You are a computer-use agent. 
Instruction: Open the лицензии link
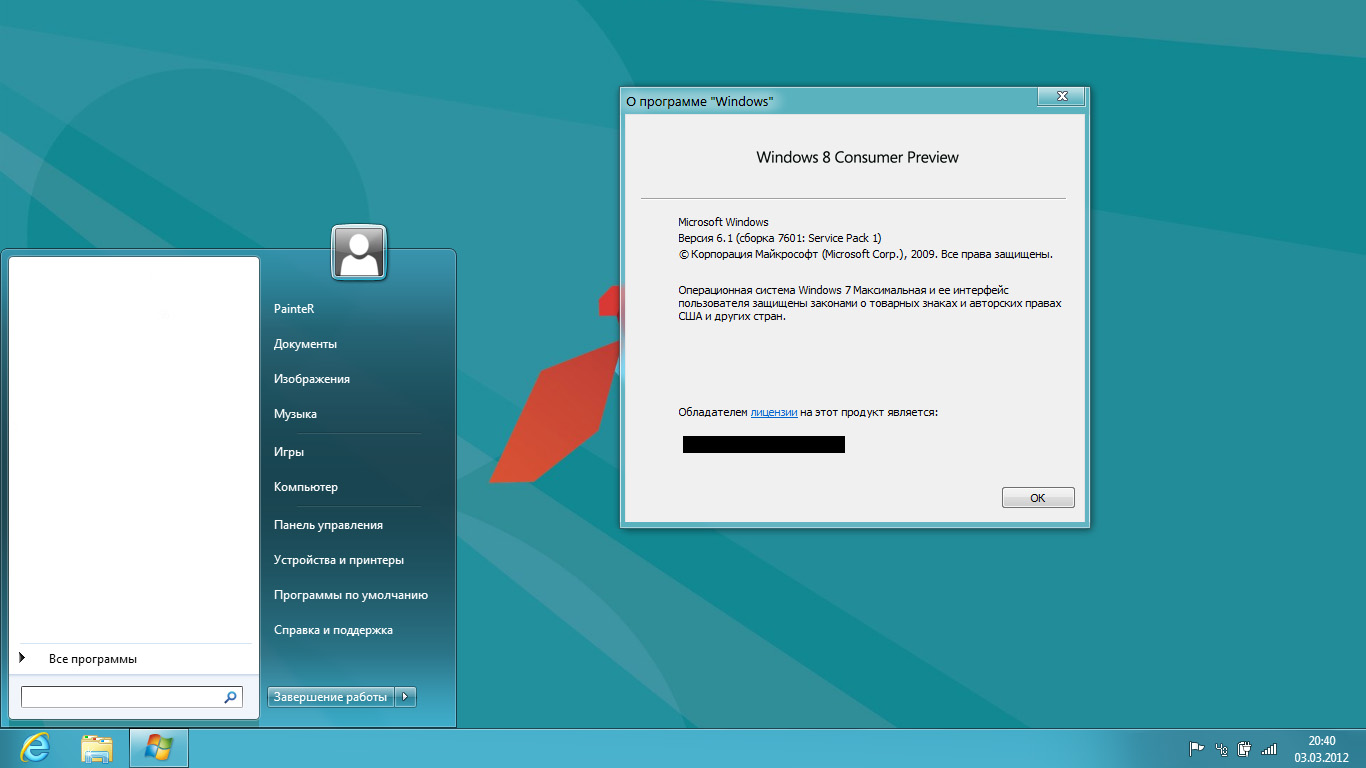click(x=774, y=412)
